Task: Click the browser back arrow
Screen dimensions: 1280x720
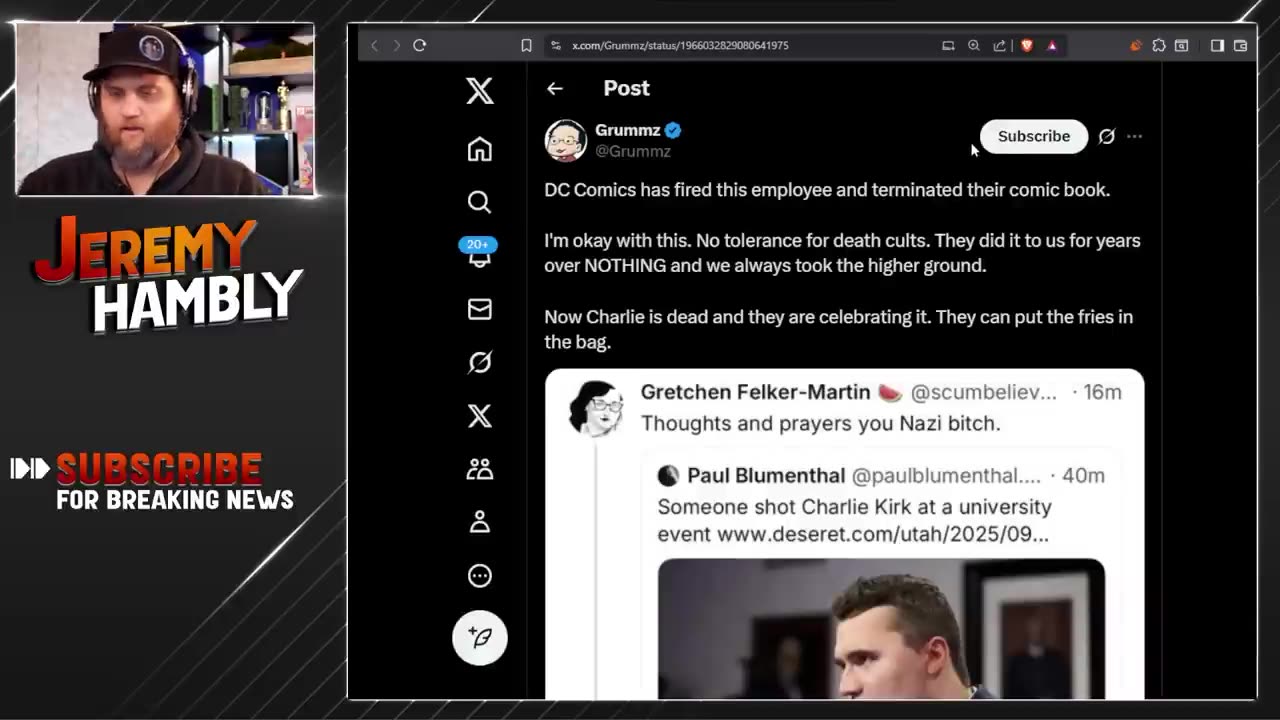Action: tap(374, 45)
